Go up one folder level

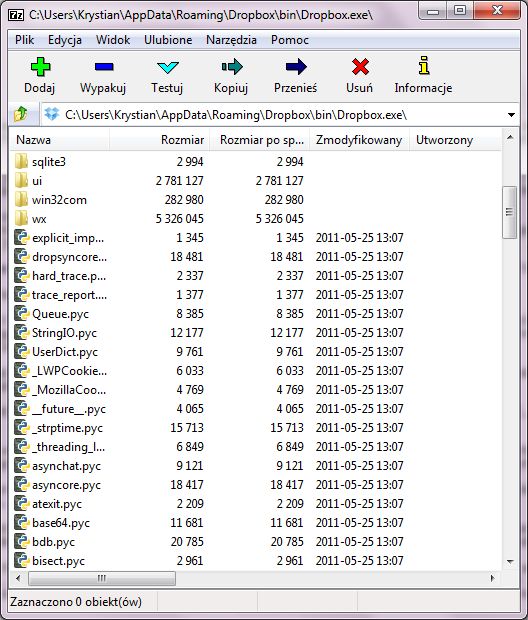[x=21, y=114]
